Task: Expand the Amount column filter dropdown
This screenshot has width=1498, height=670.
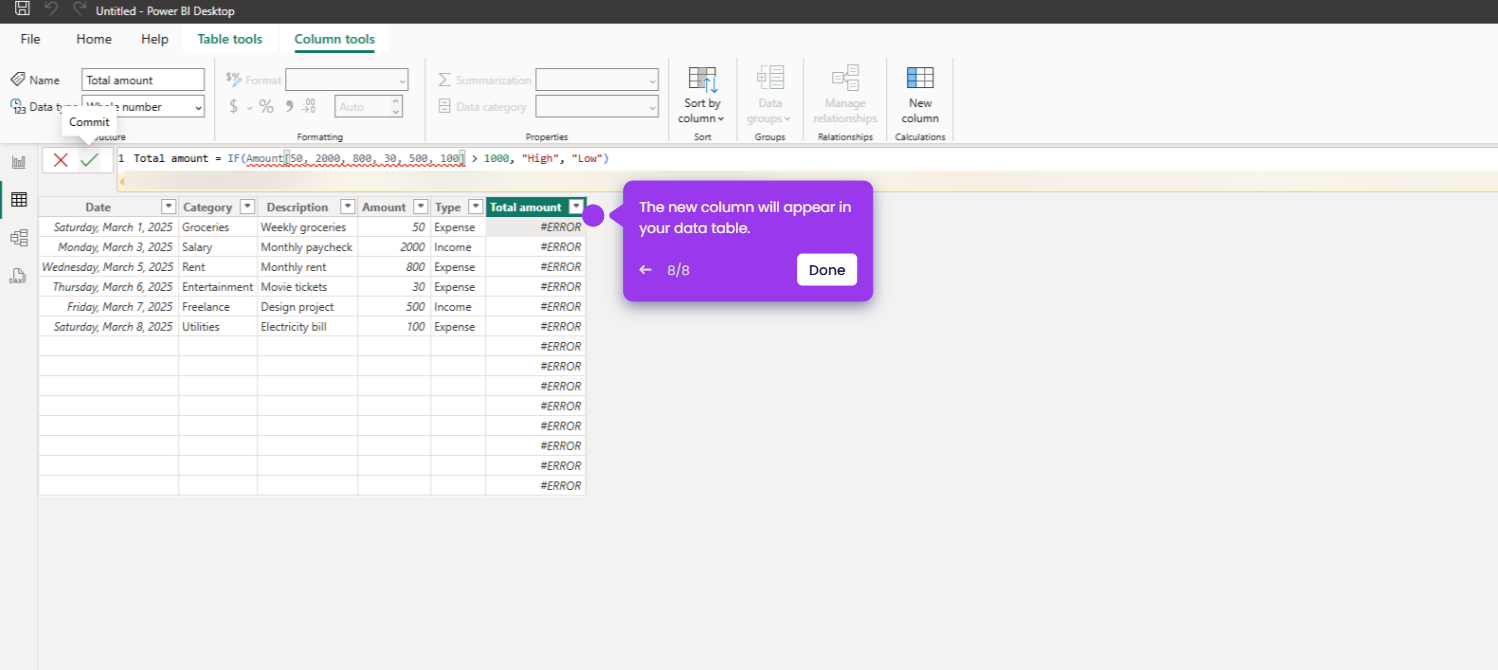Action: pos(420,206)
